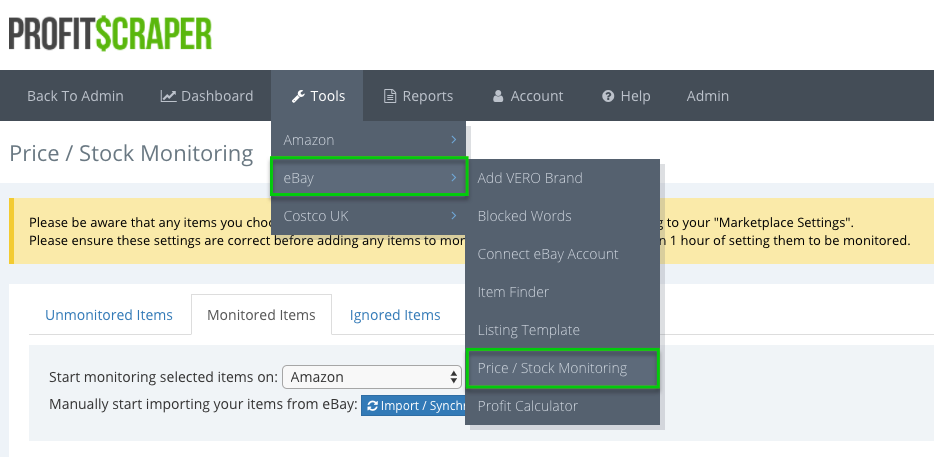Open the Account menu
This screenshot has width=934, height=457.
pyautogui.click(x=528, y=96)
